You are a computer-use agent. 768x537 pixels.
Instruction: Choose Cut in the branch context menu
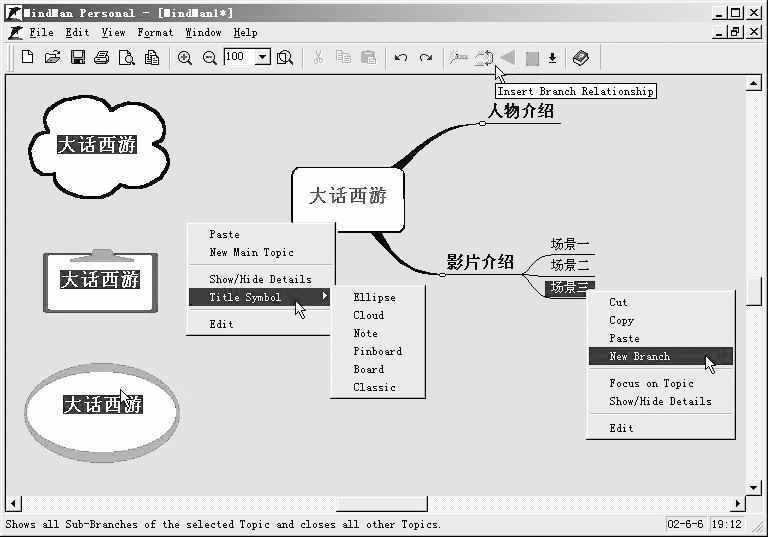pos(661,302)
